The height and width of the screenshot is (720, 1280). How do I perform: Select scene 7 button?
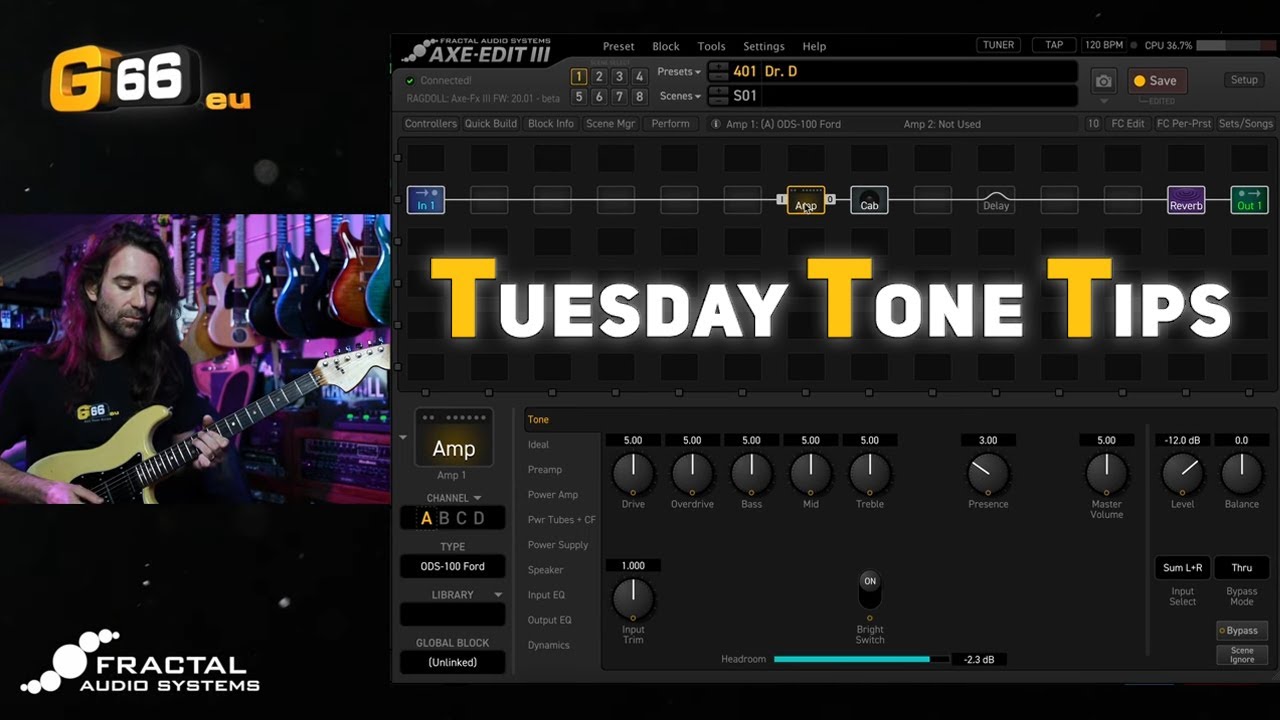pyautogui.click(x=619, y=97)
